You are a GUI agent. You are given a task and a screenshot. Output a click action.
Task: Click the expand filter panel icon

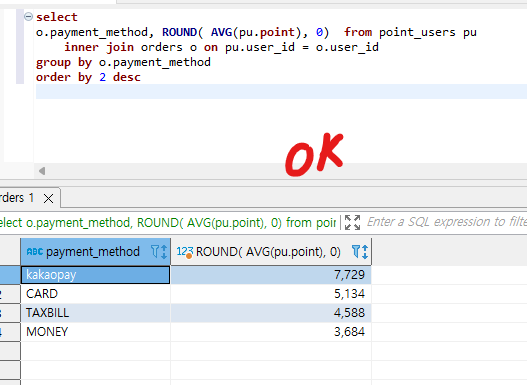point(353,222)
